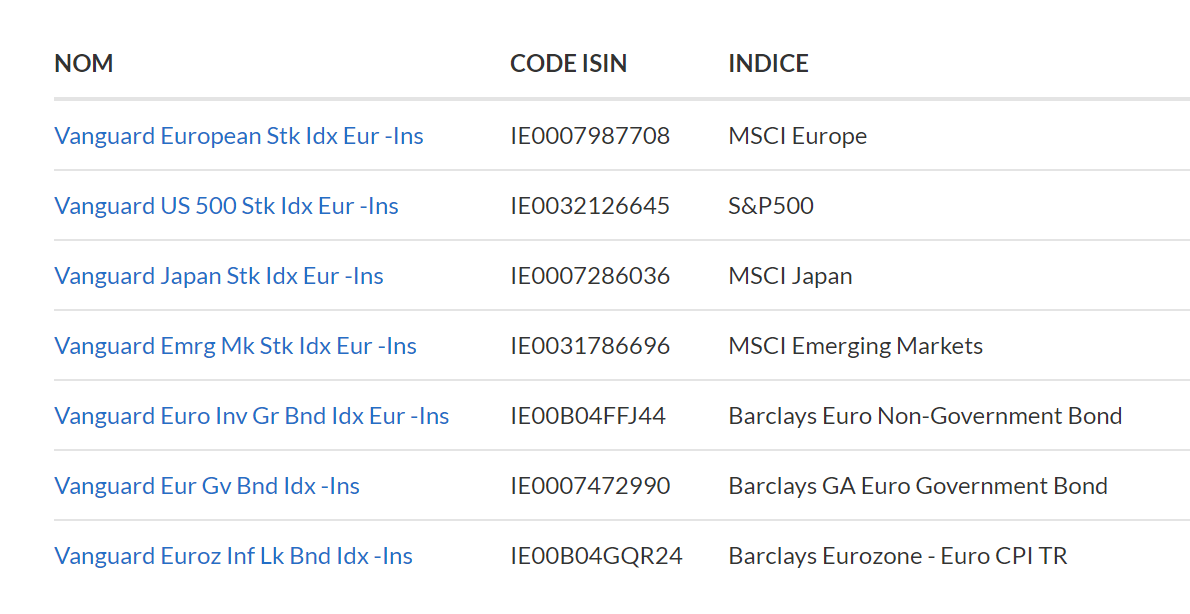Click the INDICE column header
1190x614 pixels.
769,63
